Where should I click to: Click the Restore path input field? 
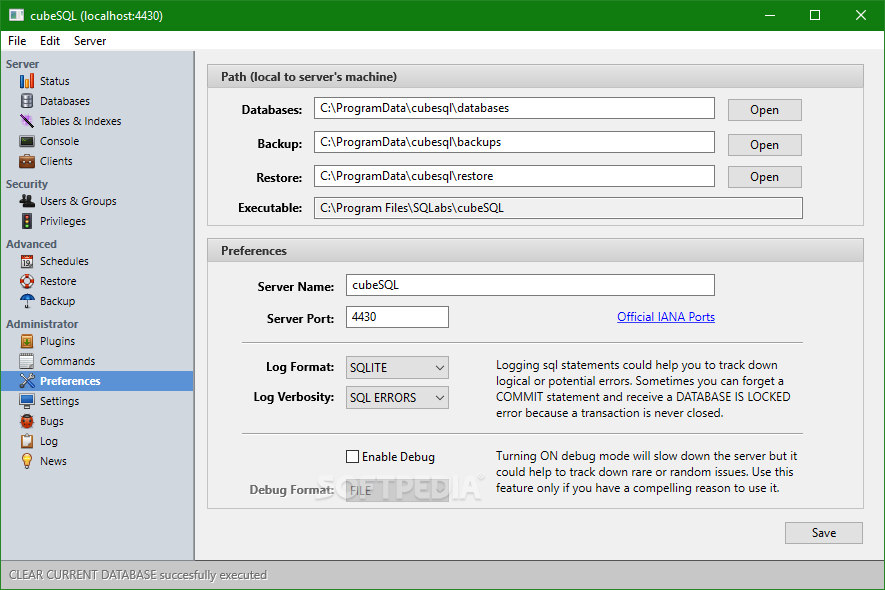pyautogui.click(x=514, y=176)
